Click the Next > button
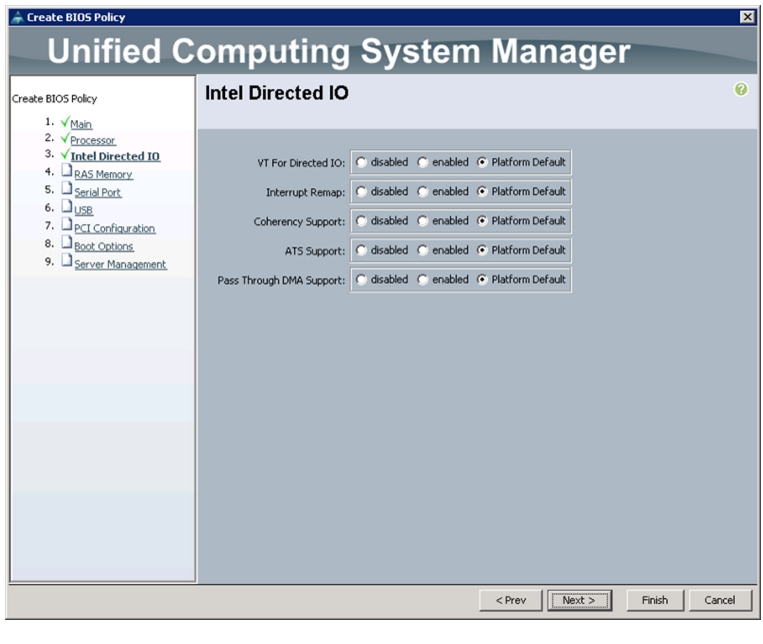Viewport: 763px width, 644px height. [x=579, y=600]
